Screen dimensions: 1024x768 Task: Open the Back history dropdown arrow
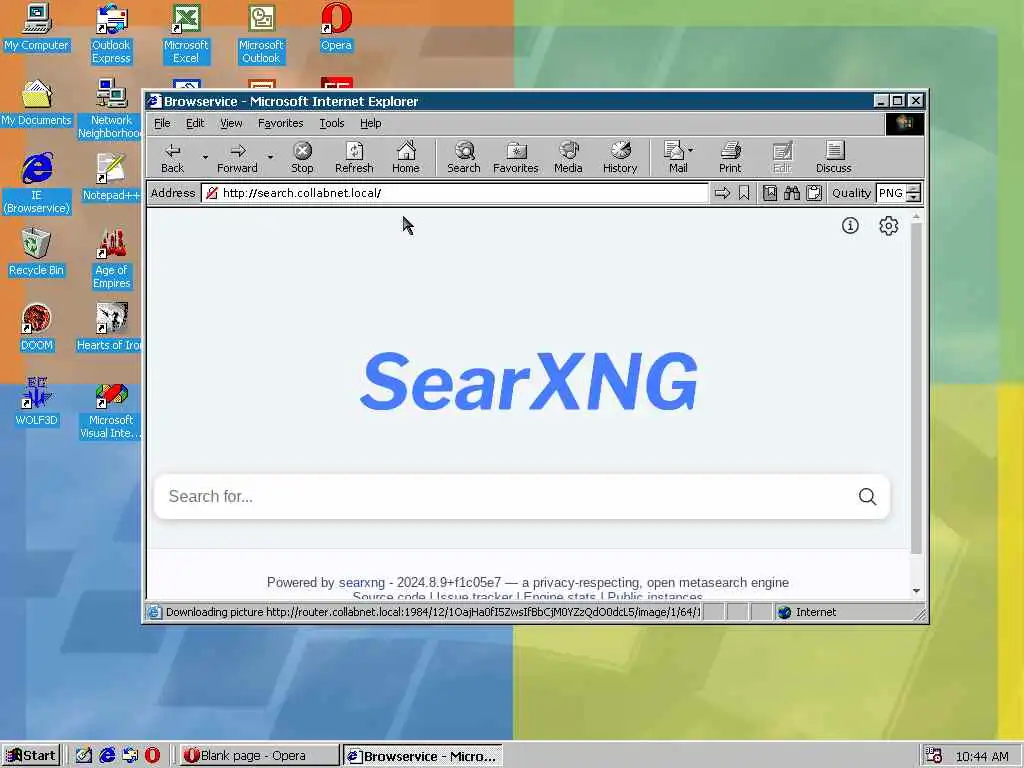(205, 157)
